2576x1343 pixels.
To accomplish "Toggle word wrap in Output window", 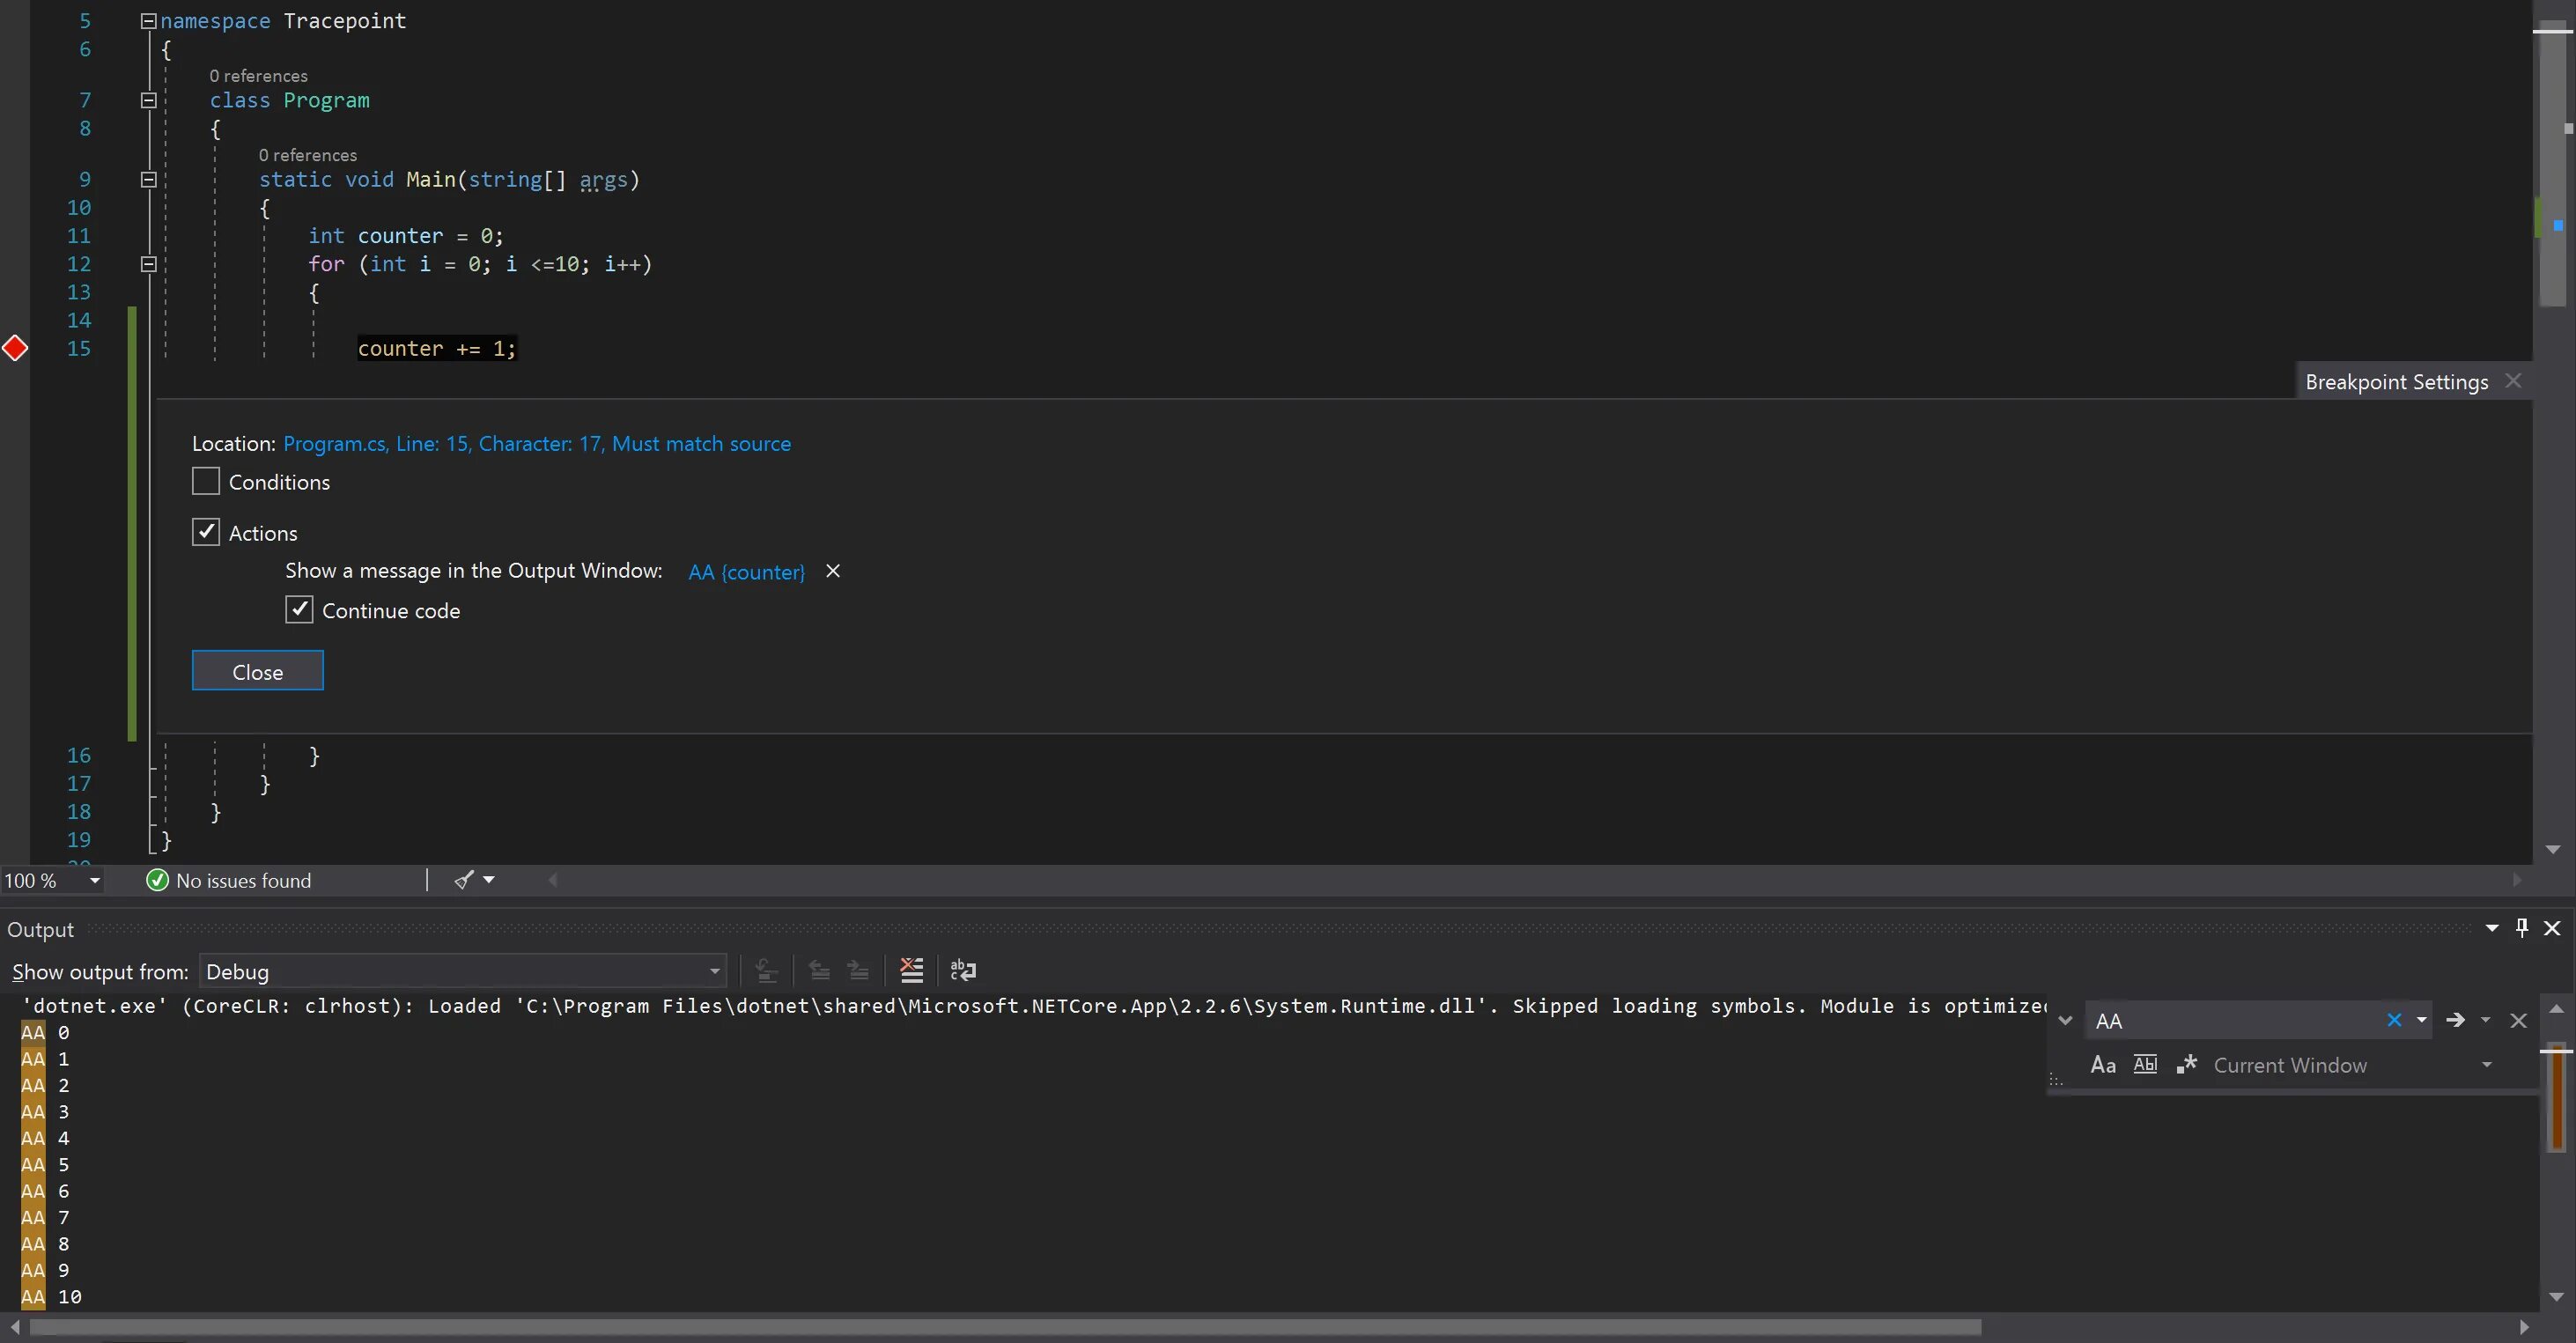I will [x=963, y=970].
